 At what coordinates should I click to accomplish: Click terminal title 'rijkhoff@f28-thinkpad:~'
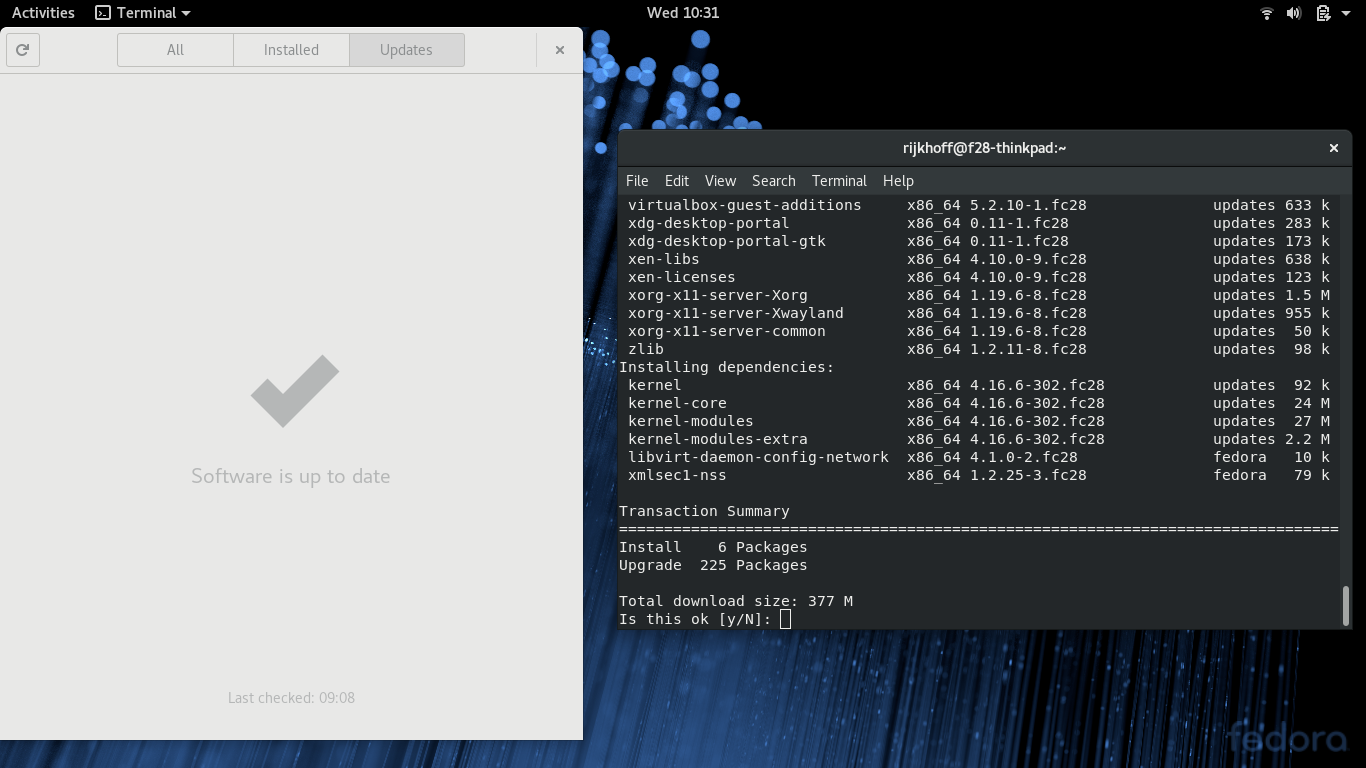click(x=984, y=148)
